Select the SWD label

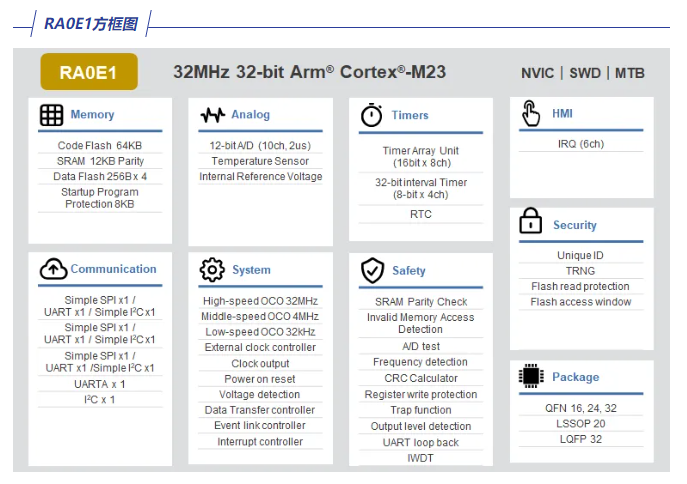point(585,73)
